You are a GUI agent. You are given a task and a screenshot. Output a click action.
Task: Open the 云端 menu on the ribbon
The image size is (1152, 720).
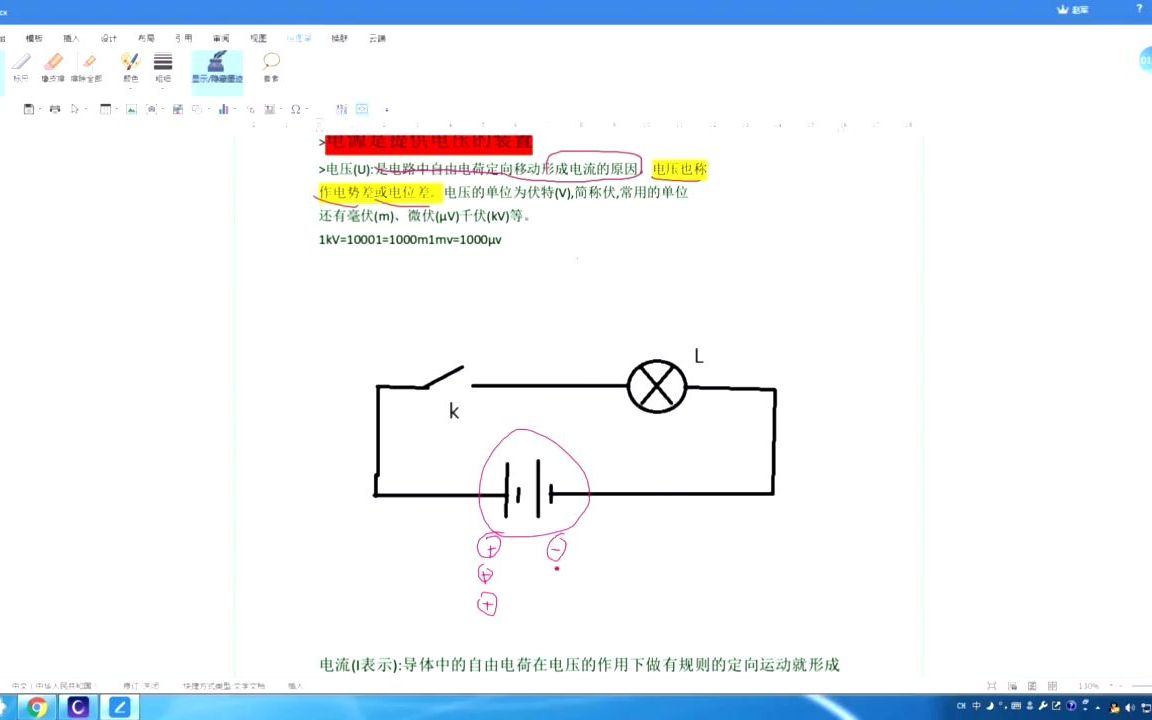[x=377, y=38]
